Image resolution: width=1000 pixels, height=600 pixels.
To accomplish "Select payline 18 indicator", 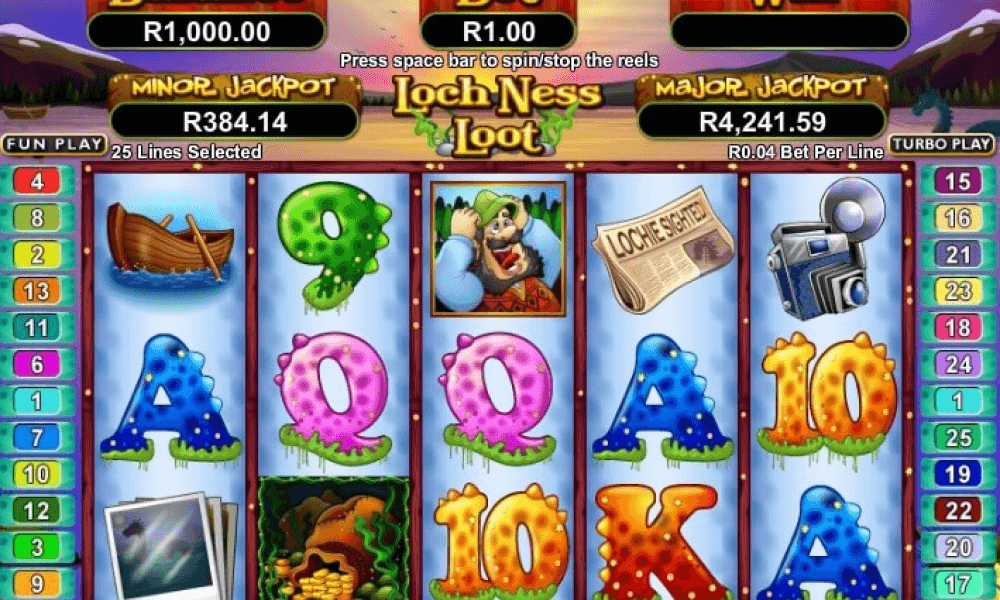I will click(958, 328).
